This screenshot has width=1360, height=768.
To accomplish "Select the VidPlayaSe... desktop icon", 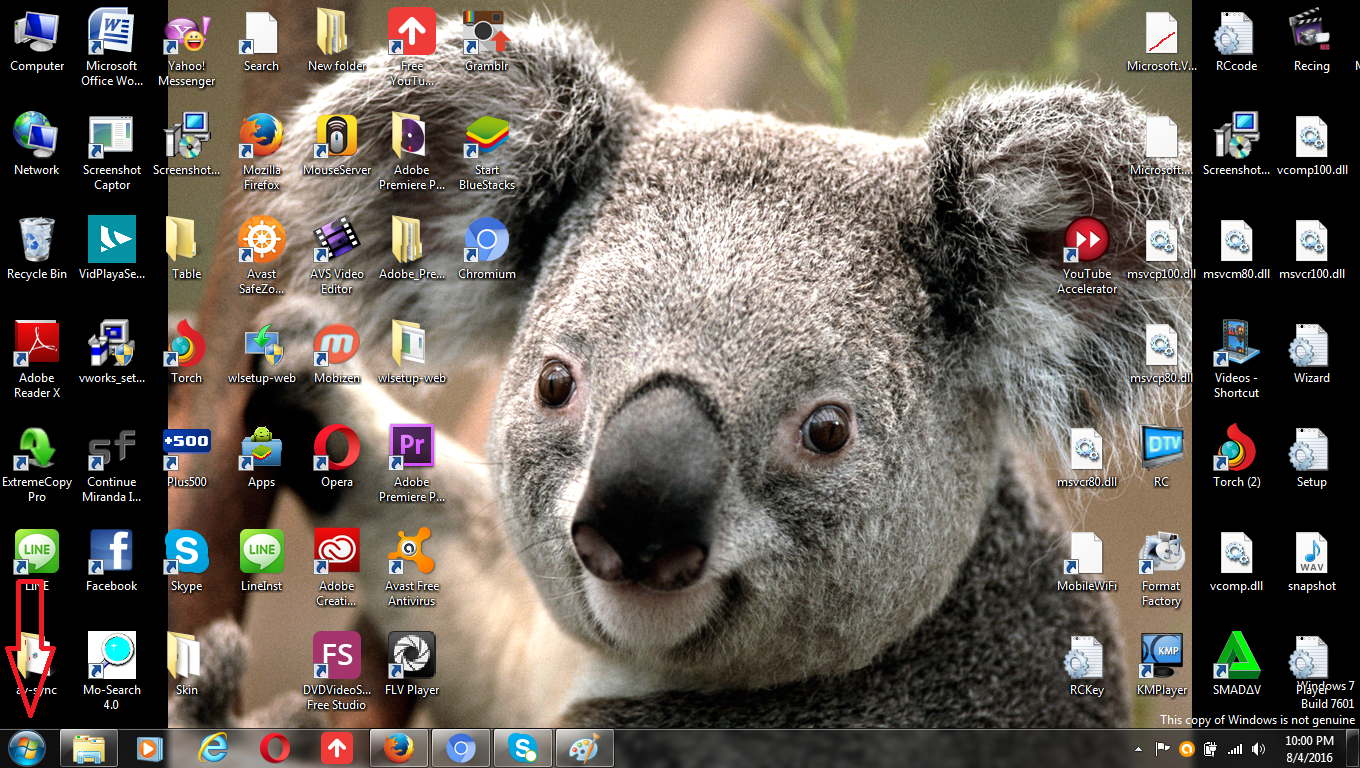I will [112, 250].
